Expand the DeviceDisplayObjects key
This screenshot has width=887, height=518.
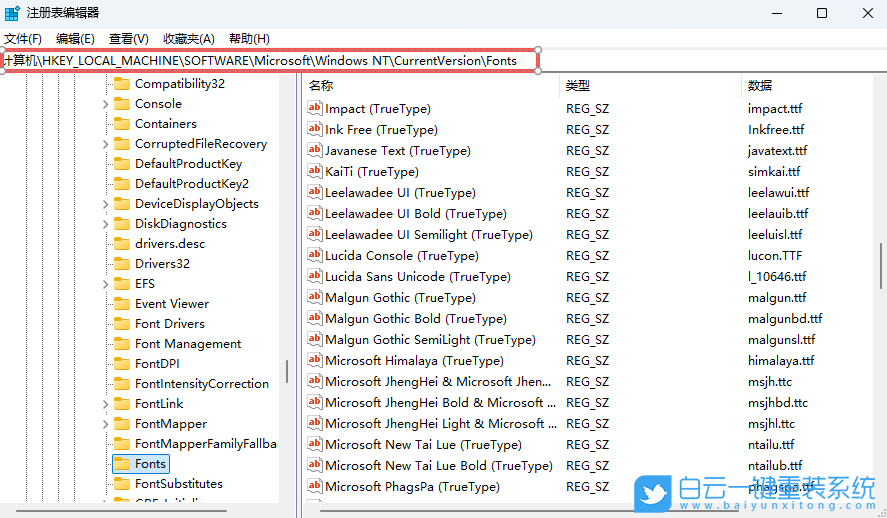[106, 204]
